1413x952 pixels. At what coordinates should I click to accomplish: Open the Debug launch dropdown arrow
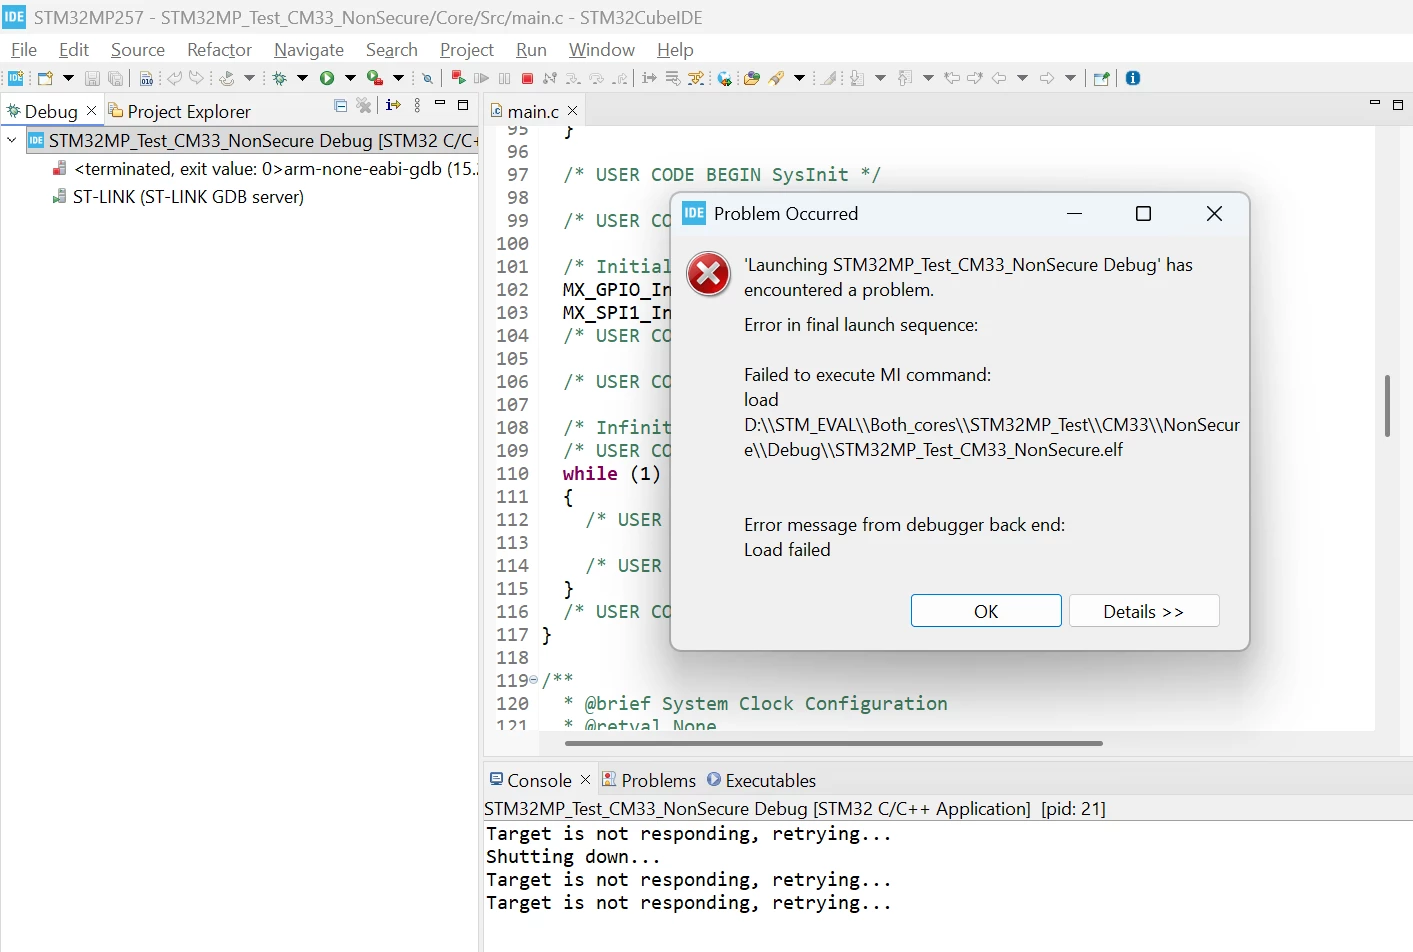pyautogui.click(x=302, y=78)
